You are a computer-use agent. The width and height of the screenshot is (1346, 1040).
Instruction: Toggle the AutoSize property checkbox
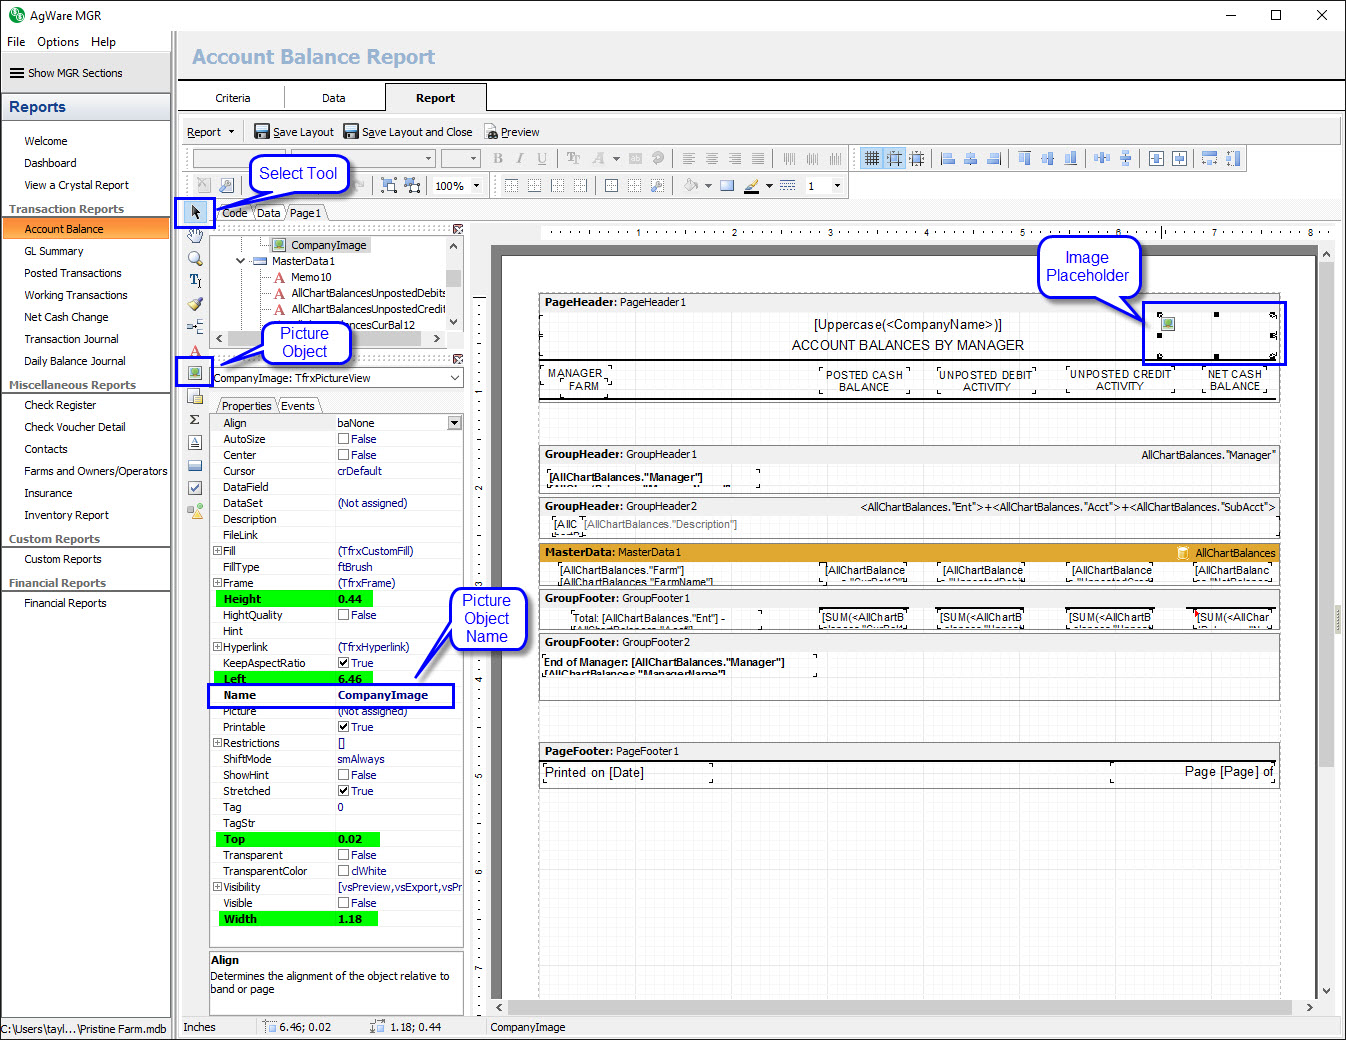[343, 439]
